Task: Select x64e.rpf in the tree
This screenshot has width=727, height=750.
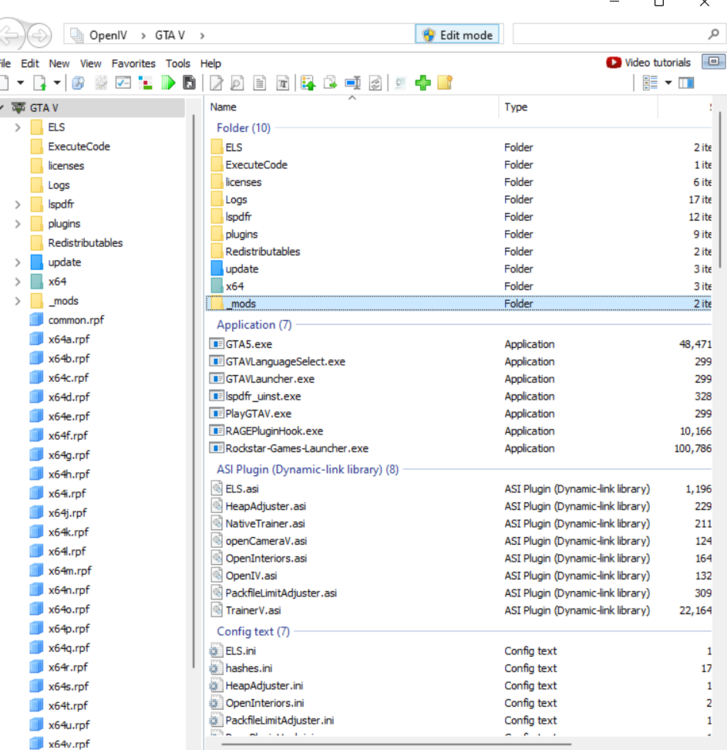Action: (x=68, y=416)
